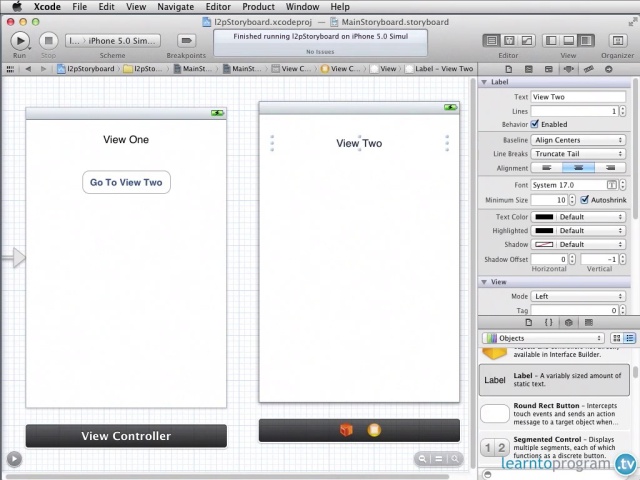Open the scheme selector iPhone 5.0 Simulator
This screenshot has width=640, height=480.
(x=113, y=41)
